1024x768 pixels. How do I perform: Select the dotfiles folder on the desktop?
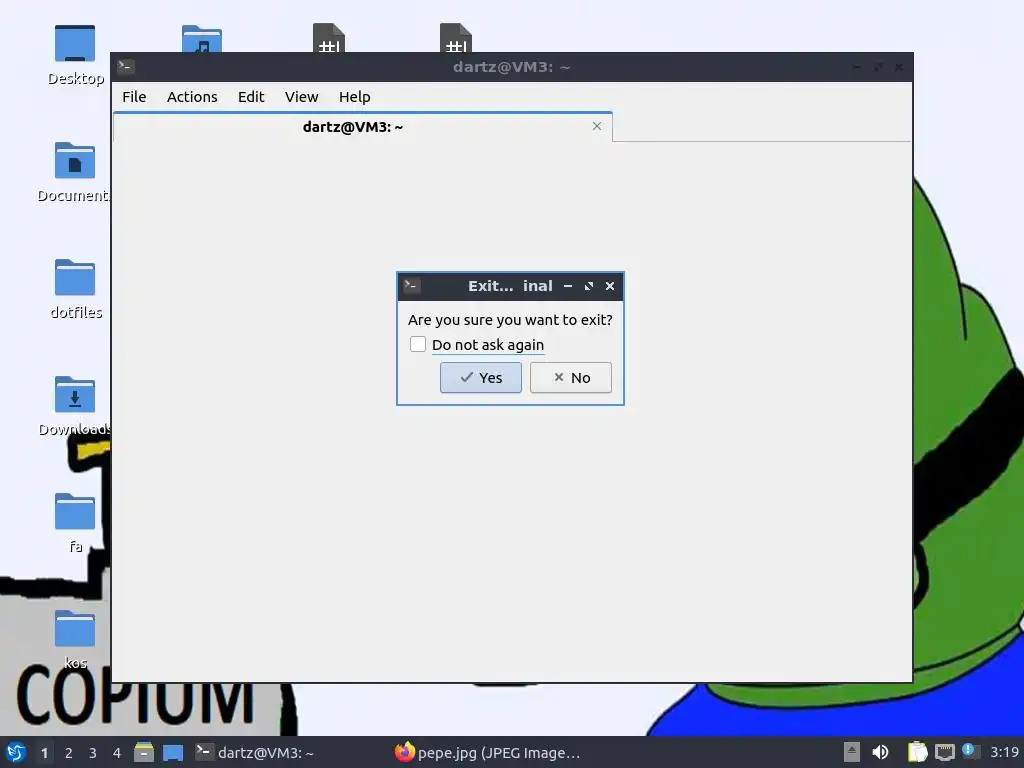(x=74, y=278)
